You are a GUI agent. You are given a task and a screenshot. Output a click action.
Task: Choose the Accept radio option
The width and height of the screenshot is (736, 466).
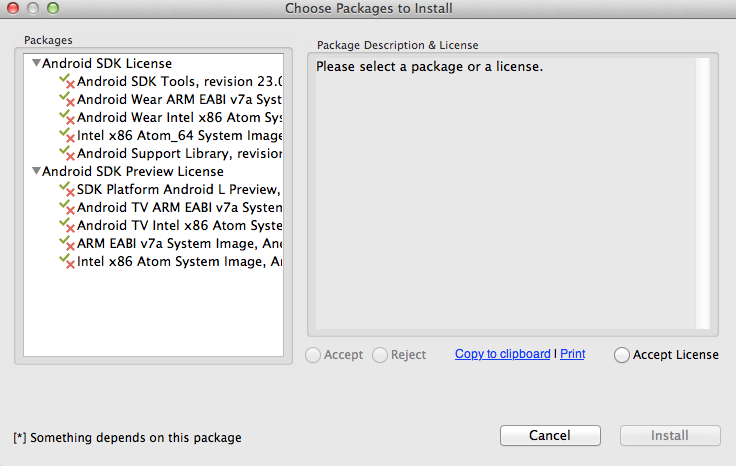pos(314,355)
